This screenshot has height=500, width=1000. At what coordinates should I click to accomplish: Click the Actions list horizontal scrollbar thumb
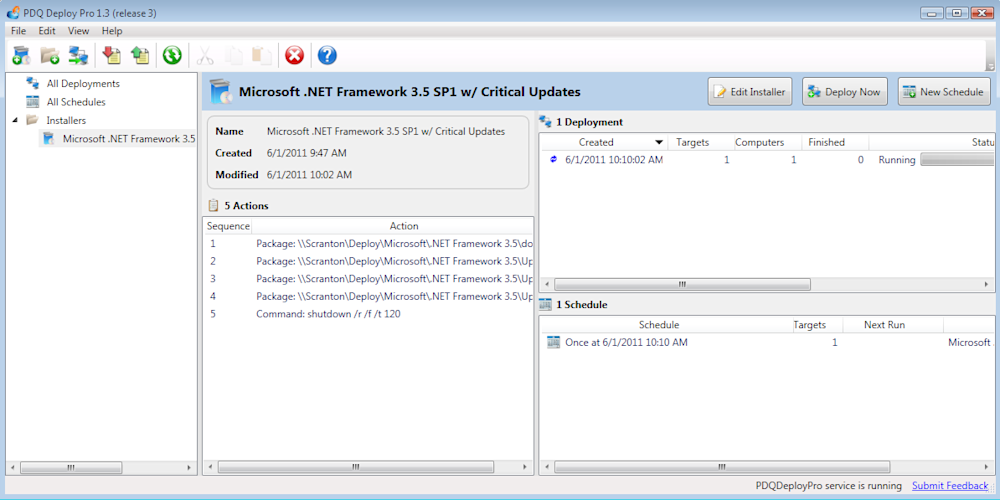pyautogui.click(x=355, y=467)
